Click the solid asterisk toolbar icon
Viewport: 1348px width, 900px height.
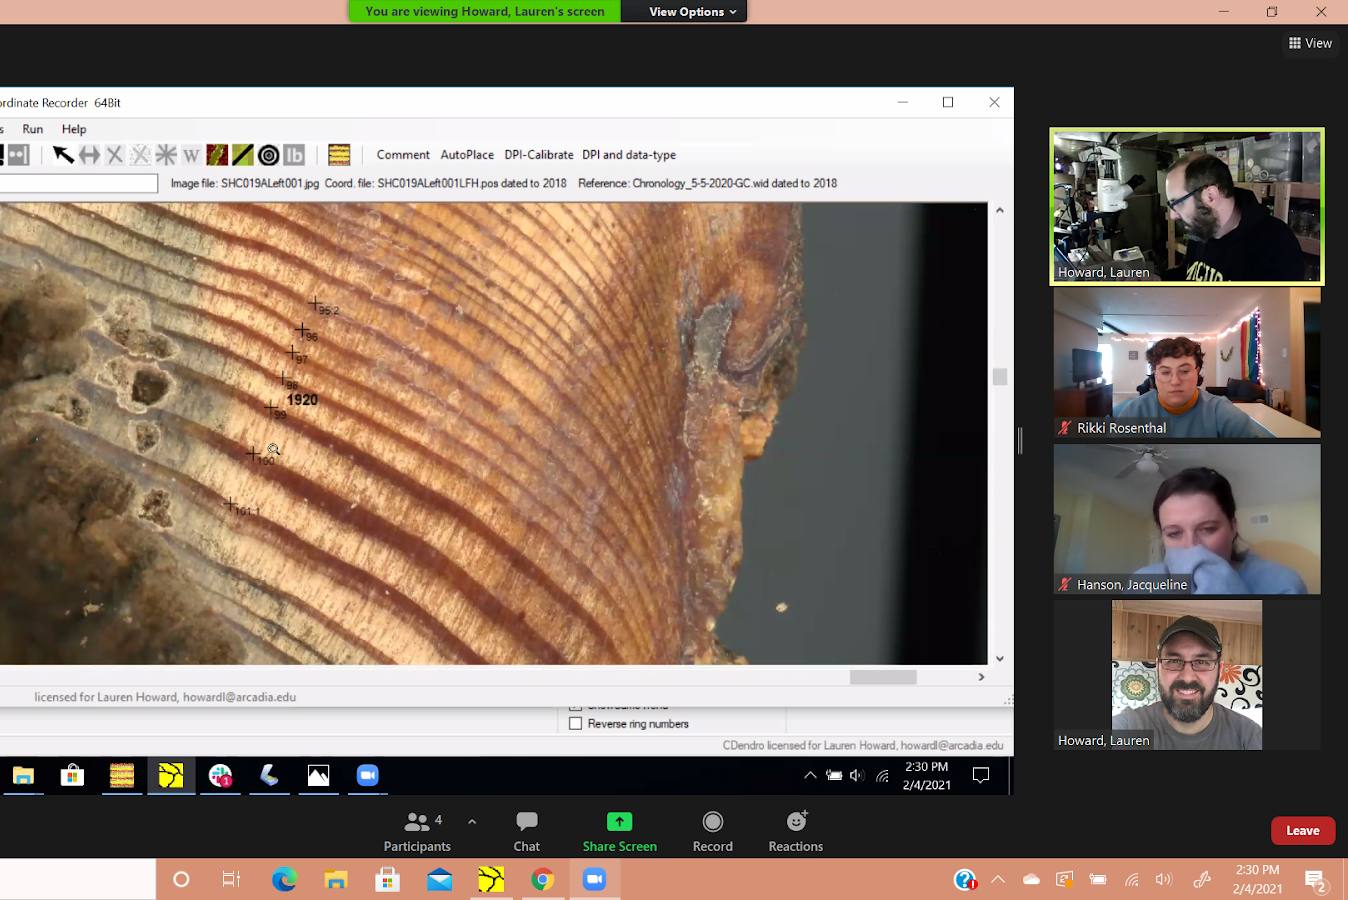166,155
